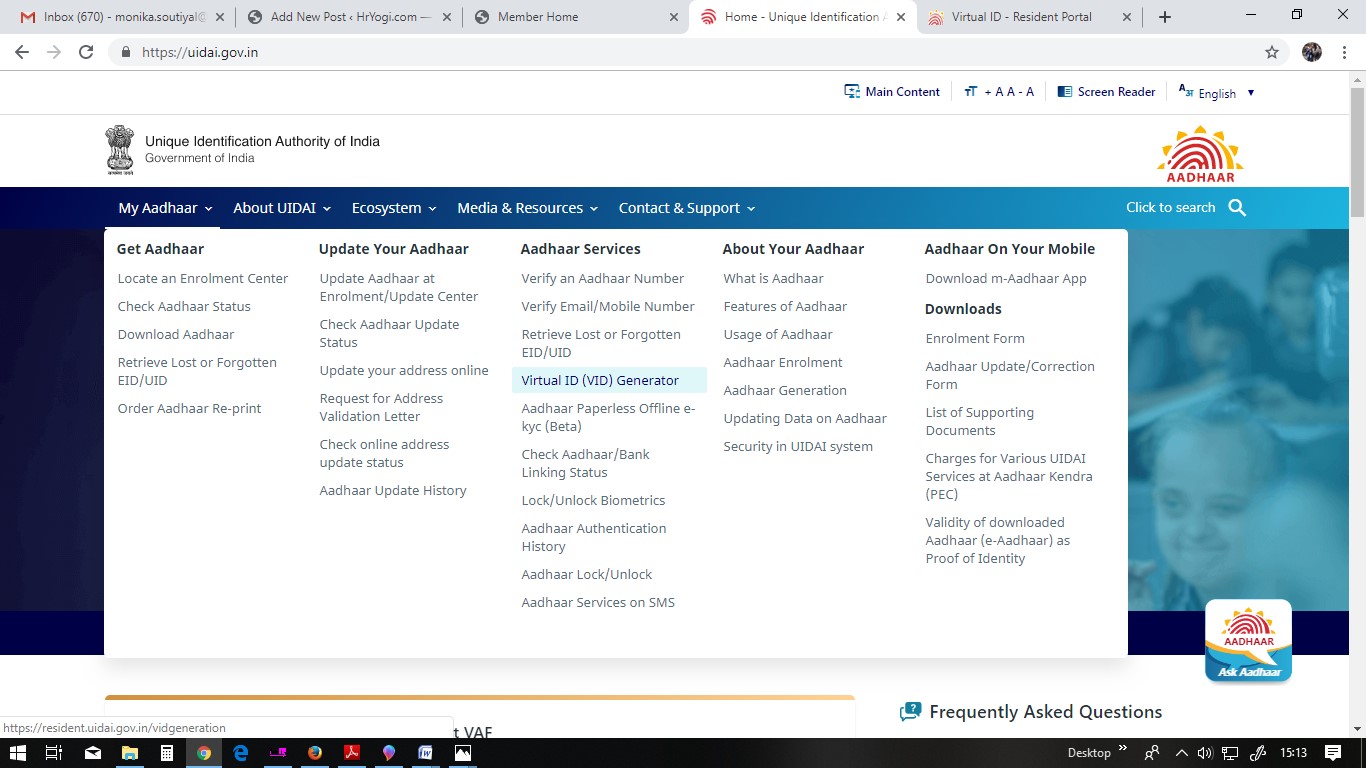1366x768 pixels.
Task: Open the notification action center icon
Action: tap(1333, 753)
